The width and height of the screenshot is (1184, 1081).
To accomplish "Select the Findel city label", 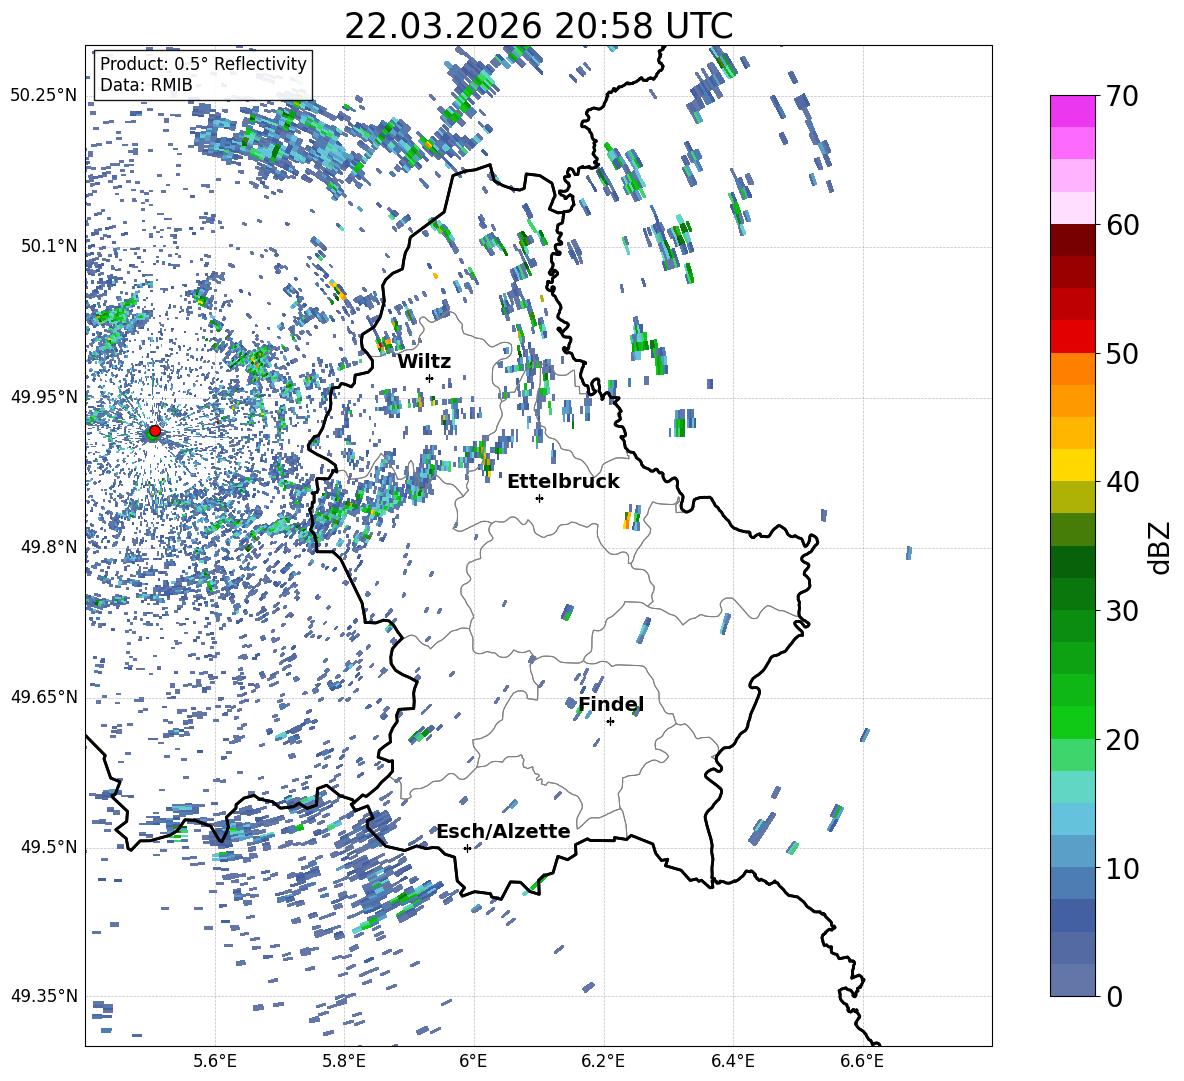I will (611, 704).
